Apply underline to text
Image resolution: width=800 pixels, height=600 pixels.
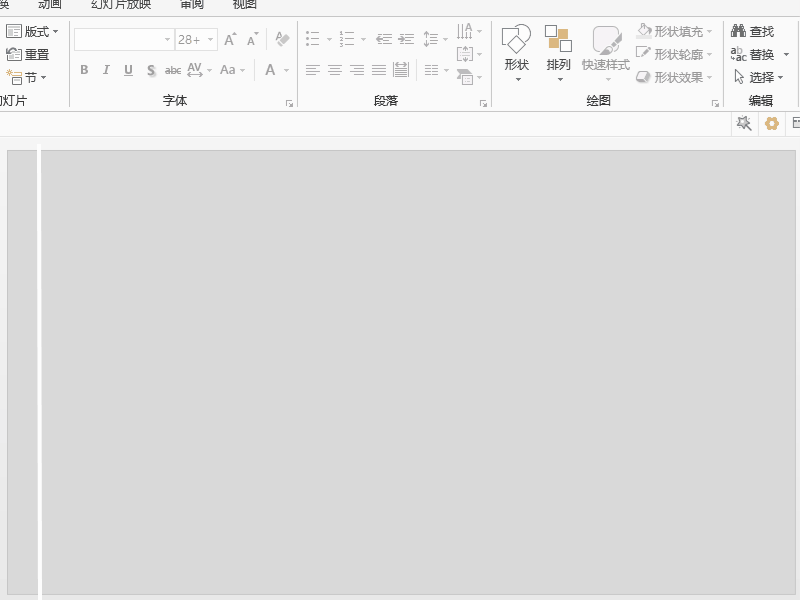[x=128, y=70]
